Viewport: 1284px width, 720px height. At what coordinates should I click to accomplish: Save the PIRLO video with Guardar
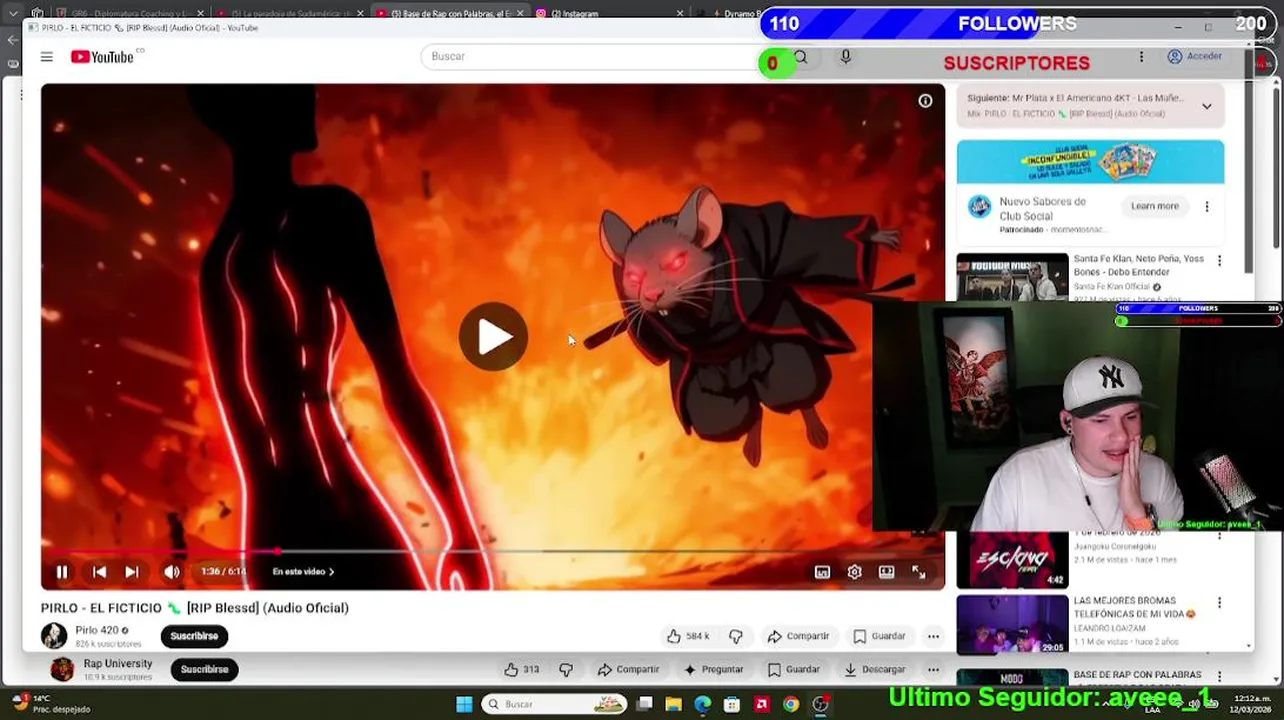point(879,636)
